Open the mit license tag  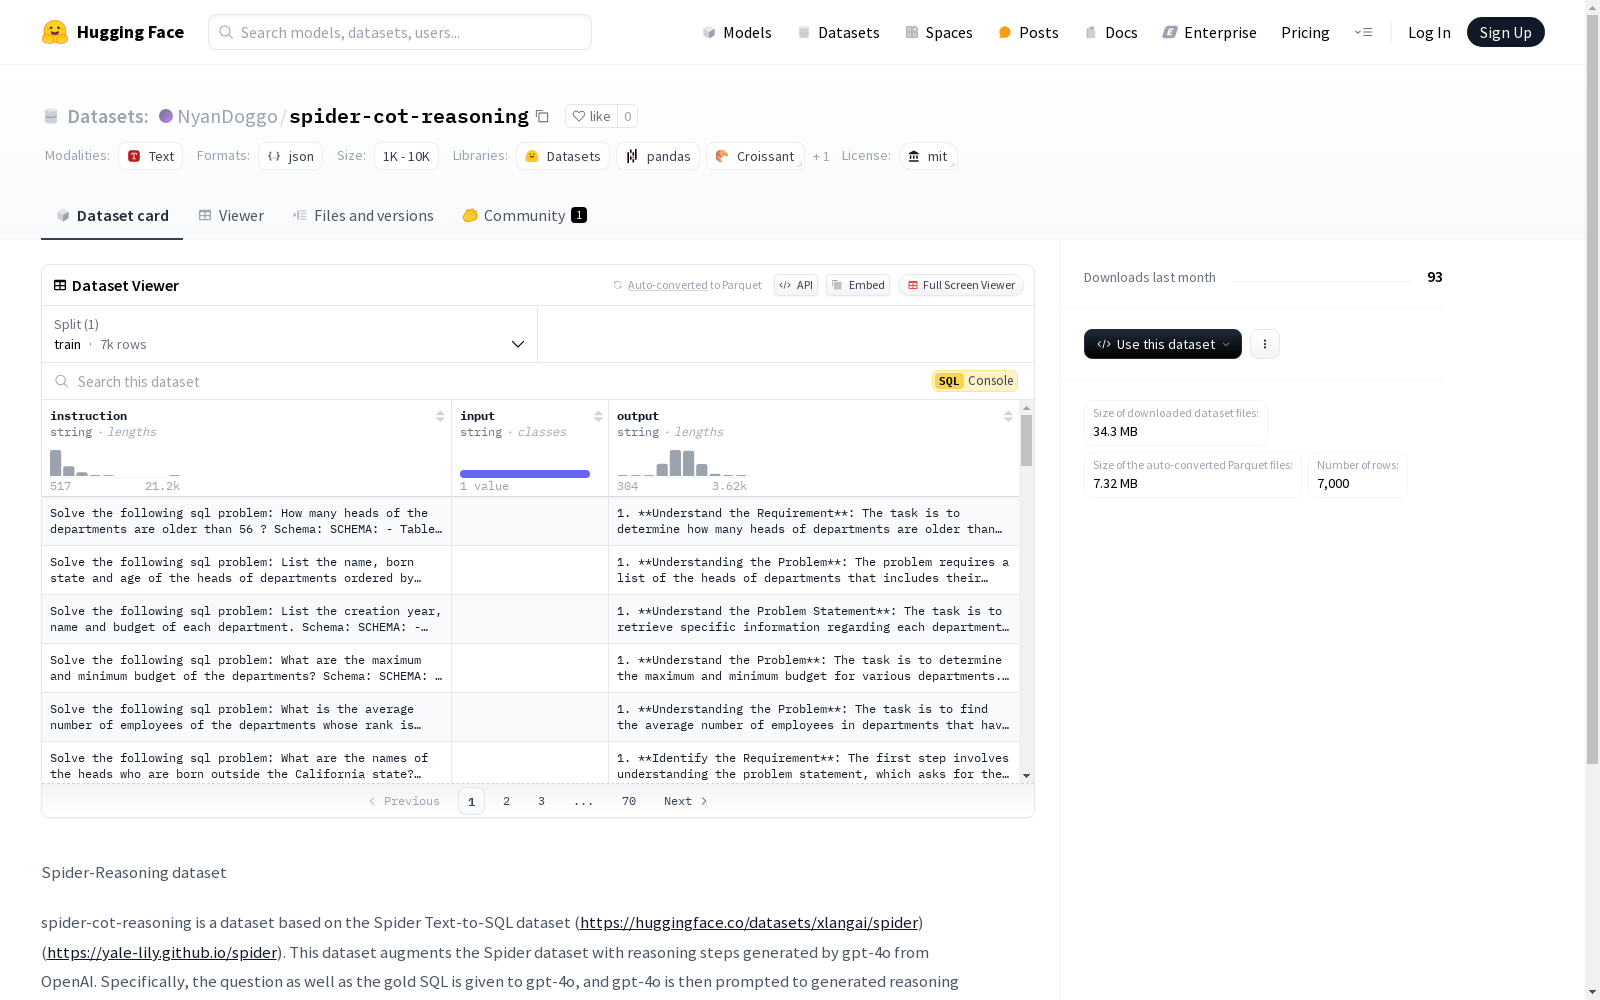928,156
